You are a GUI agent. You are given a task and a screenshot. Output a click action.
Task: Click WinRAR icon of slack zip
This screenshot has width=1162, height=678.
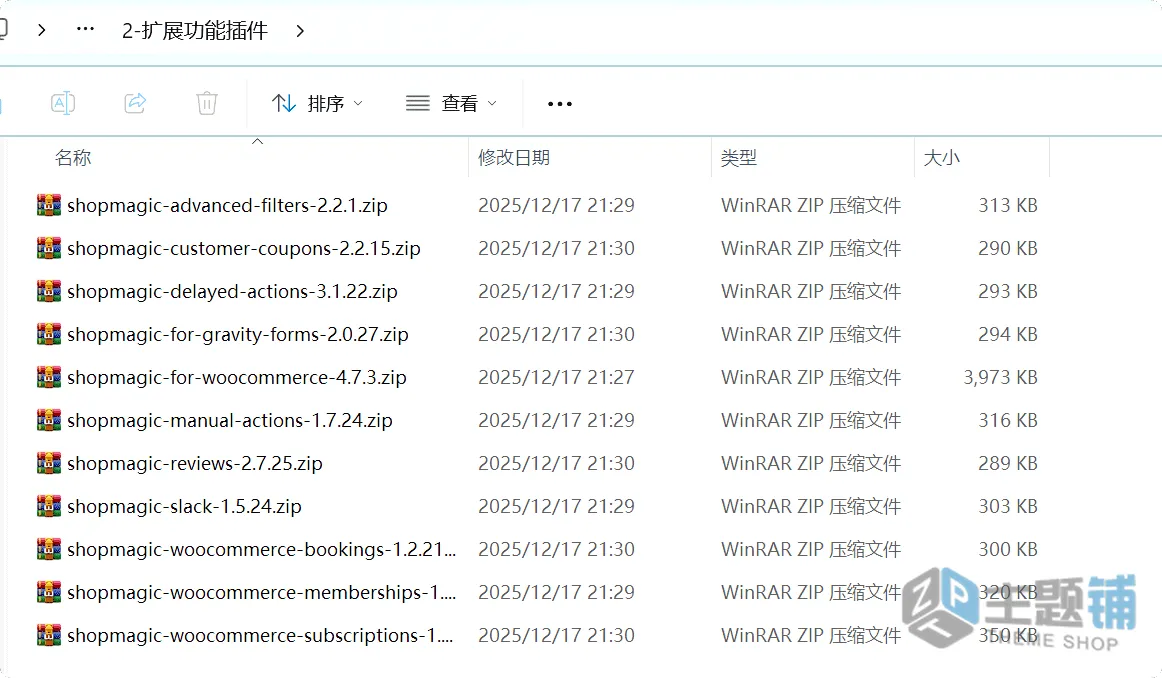point(49,506)
